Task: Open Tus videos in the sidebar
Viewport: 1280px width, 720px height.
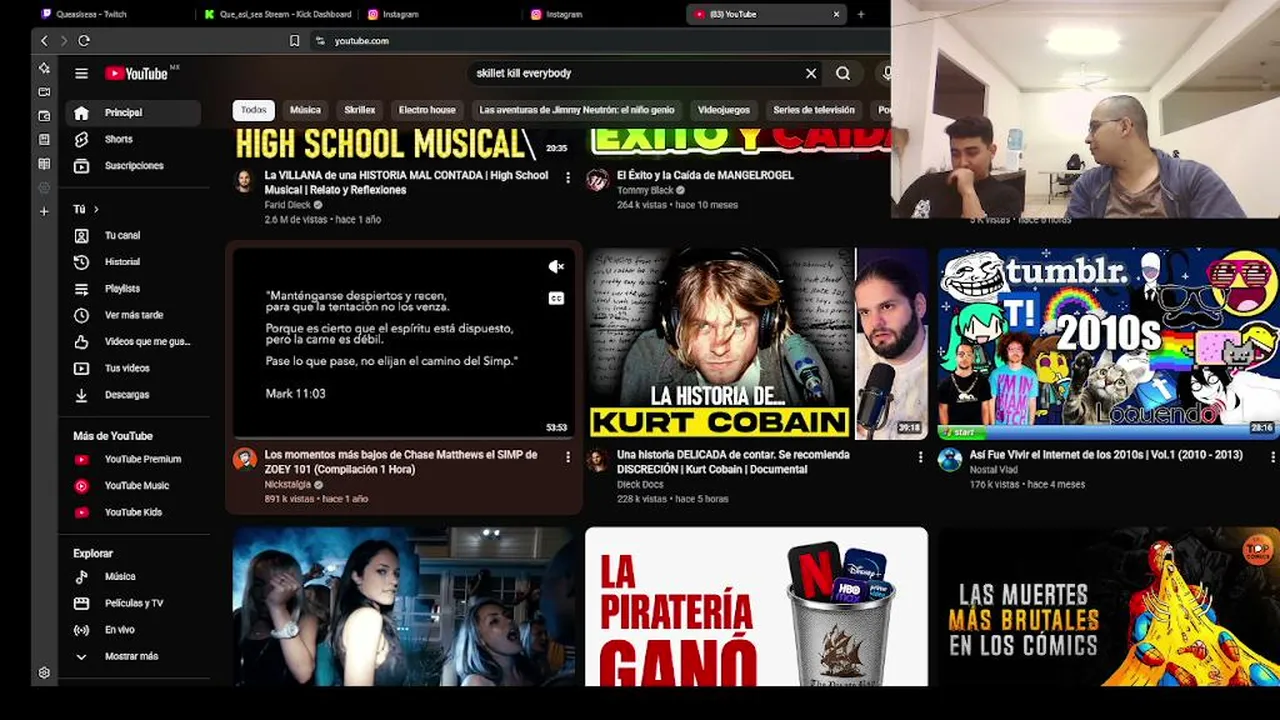Action: pos(132,368)
